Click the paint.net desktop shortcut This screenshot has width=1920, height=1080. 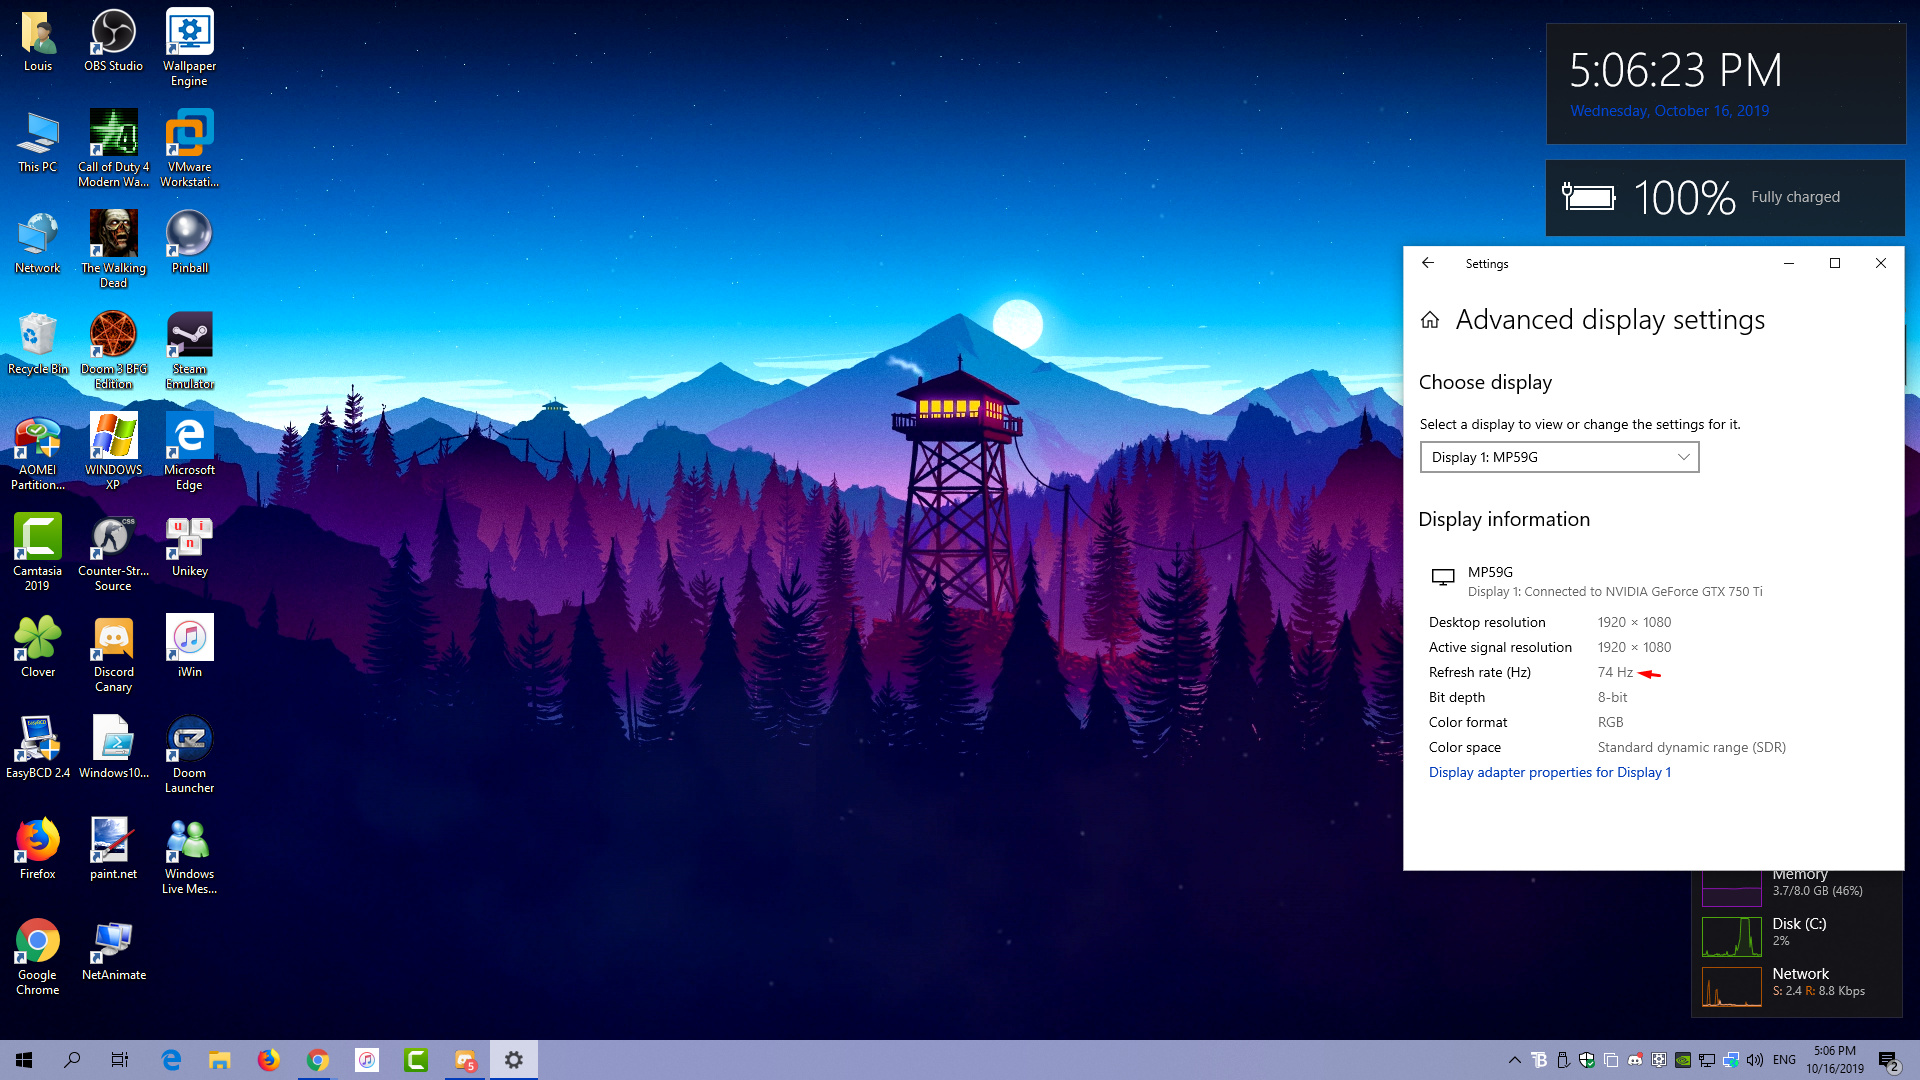[113, 848]
